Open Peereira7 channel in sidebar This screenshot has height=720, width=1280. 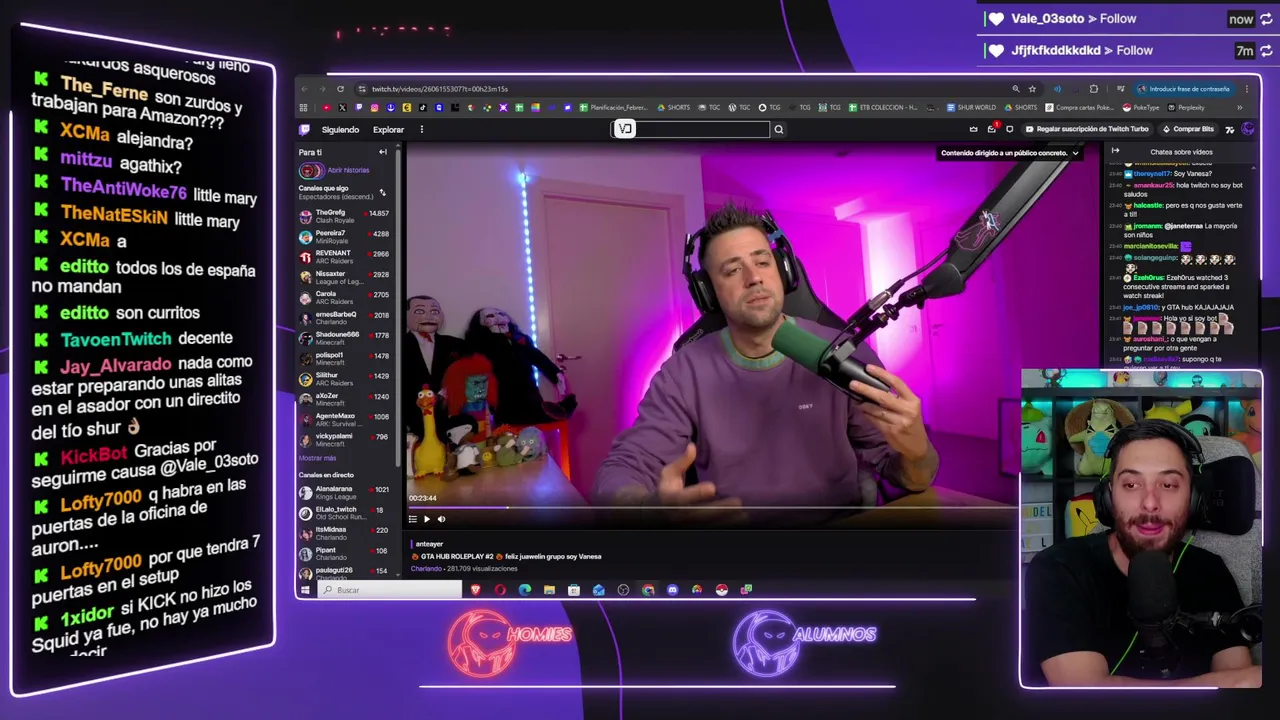tap(345, 237)
